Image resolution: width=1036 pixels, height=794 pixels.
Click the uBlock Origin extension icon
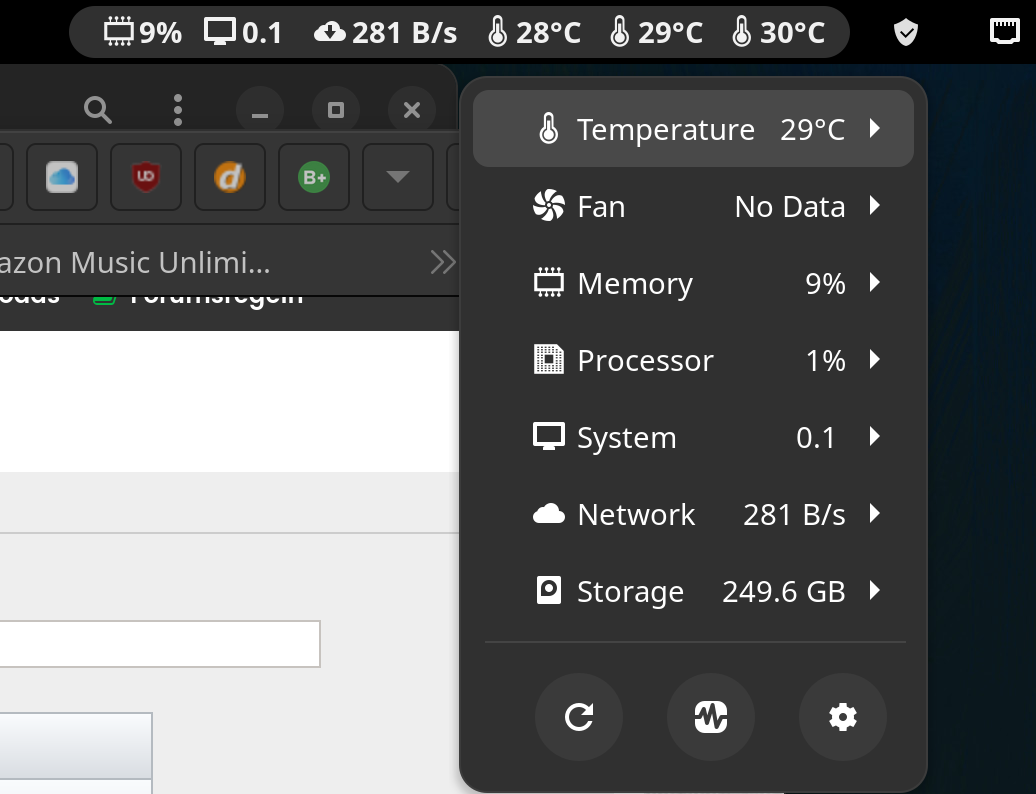146,177
